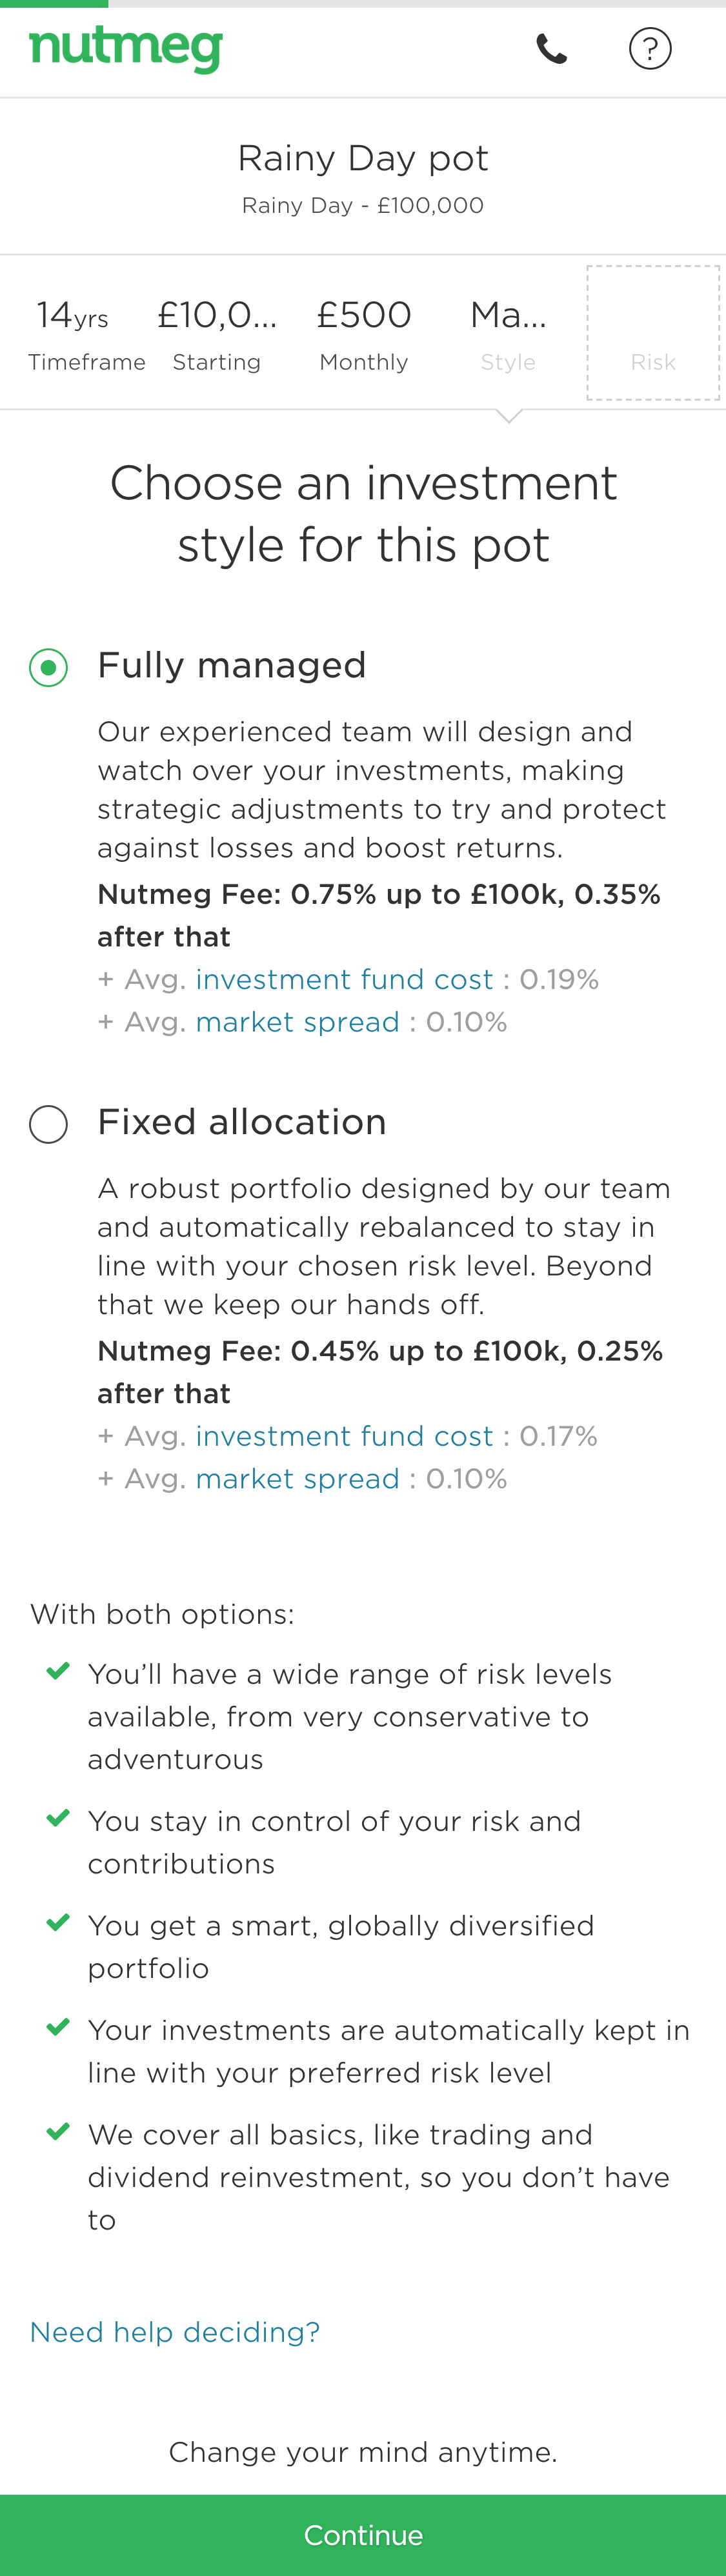Go to the Risk step
Viewport: 726px width, 2576px height.
pos(653,334)
